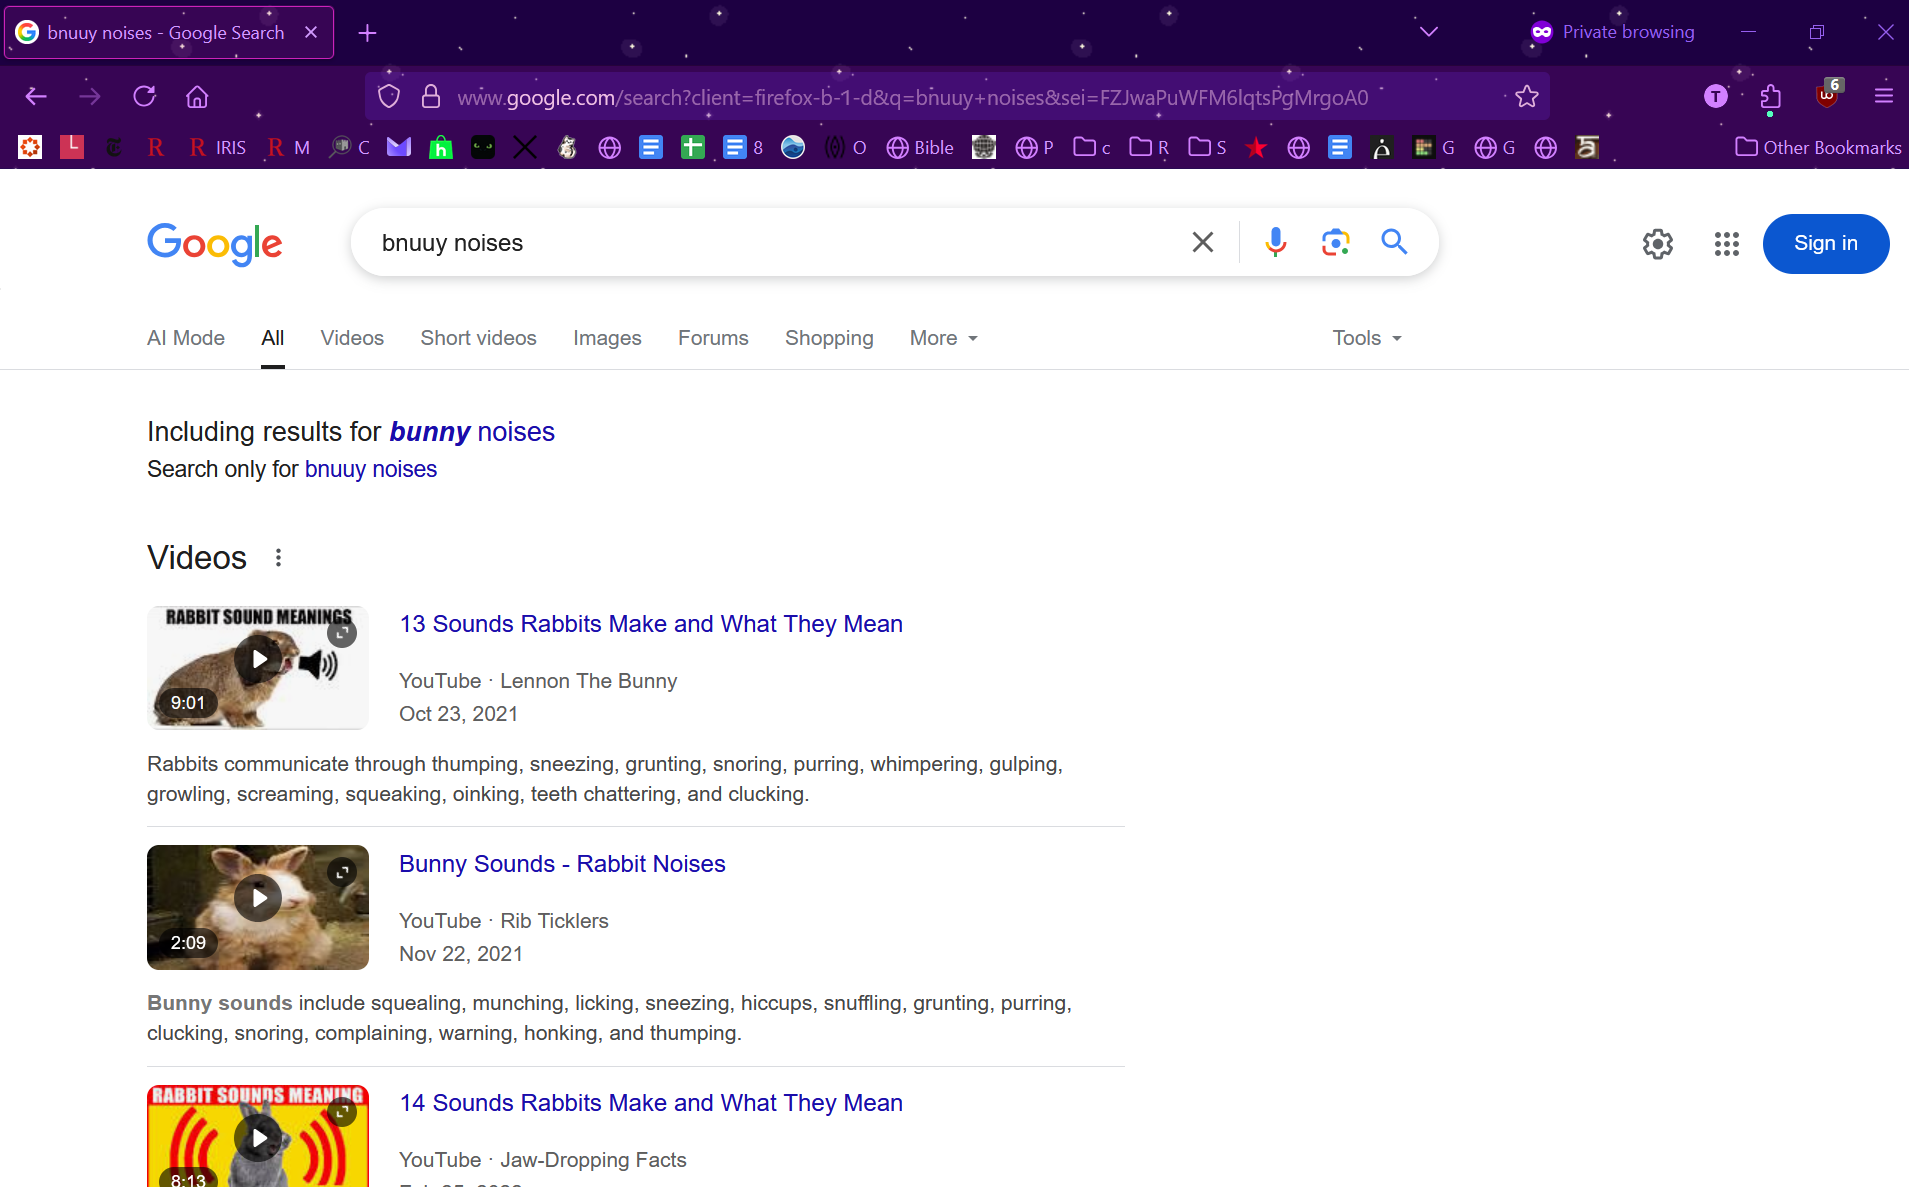Open the Firefox application menu
1909x1187 pixels.
coord(1884,96)
